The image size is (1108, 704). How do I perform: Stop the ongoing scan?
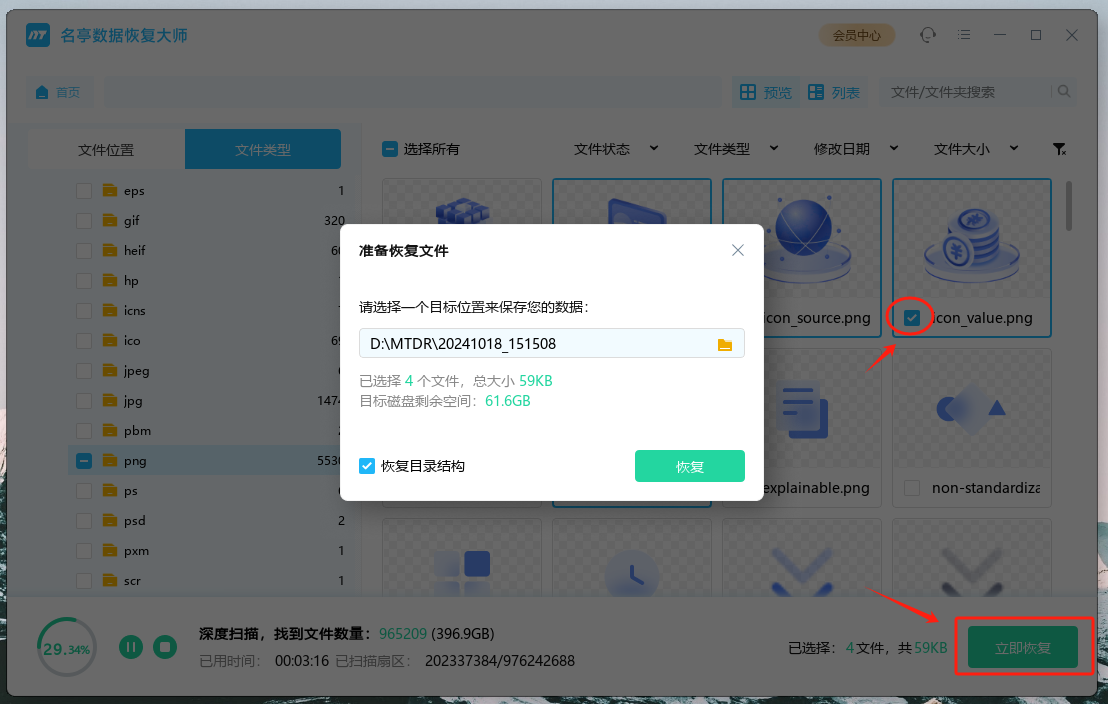165,647
